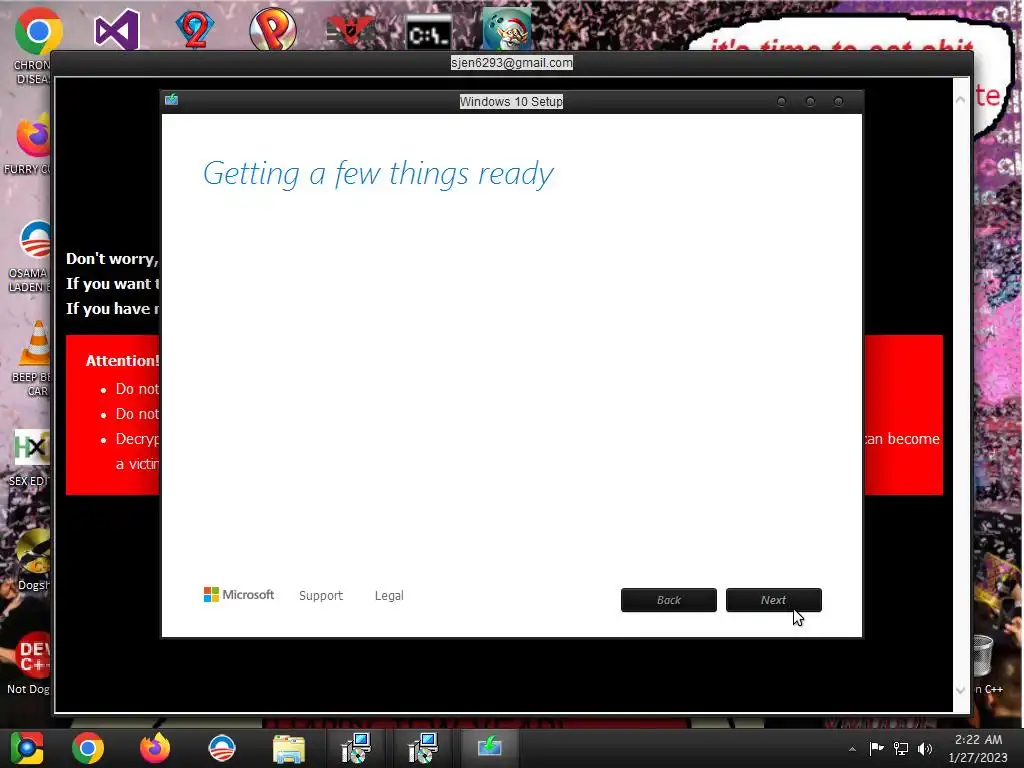Open the Firefox desktop shortcut labeled FURRY
The height and width of the screenshot is (768, 1024).
pos(33,136)
